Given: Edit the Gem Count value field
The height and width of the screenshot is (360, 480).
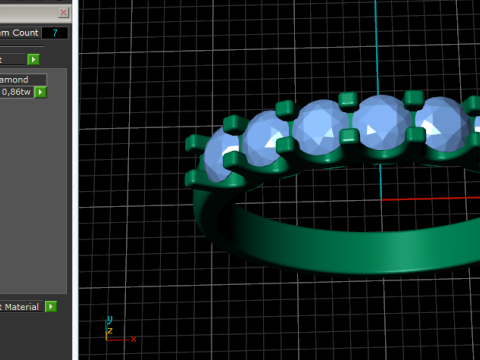Looking at the screenshot, I should click(55, 33).
